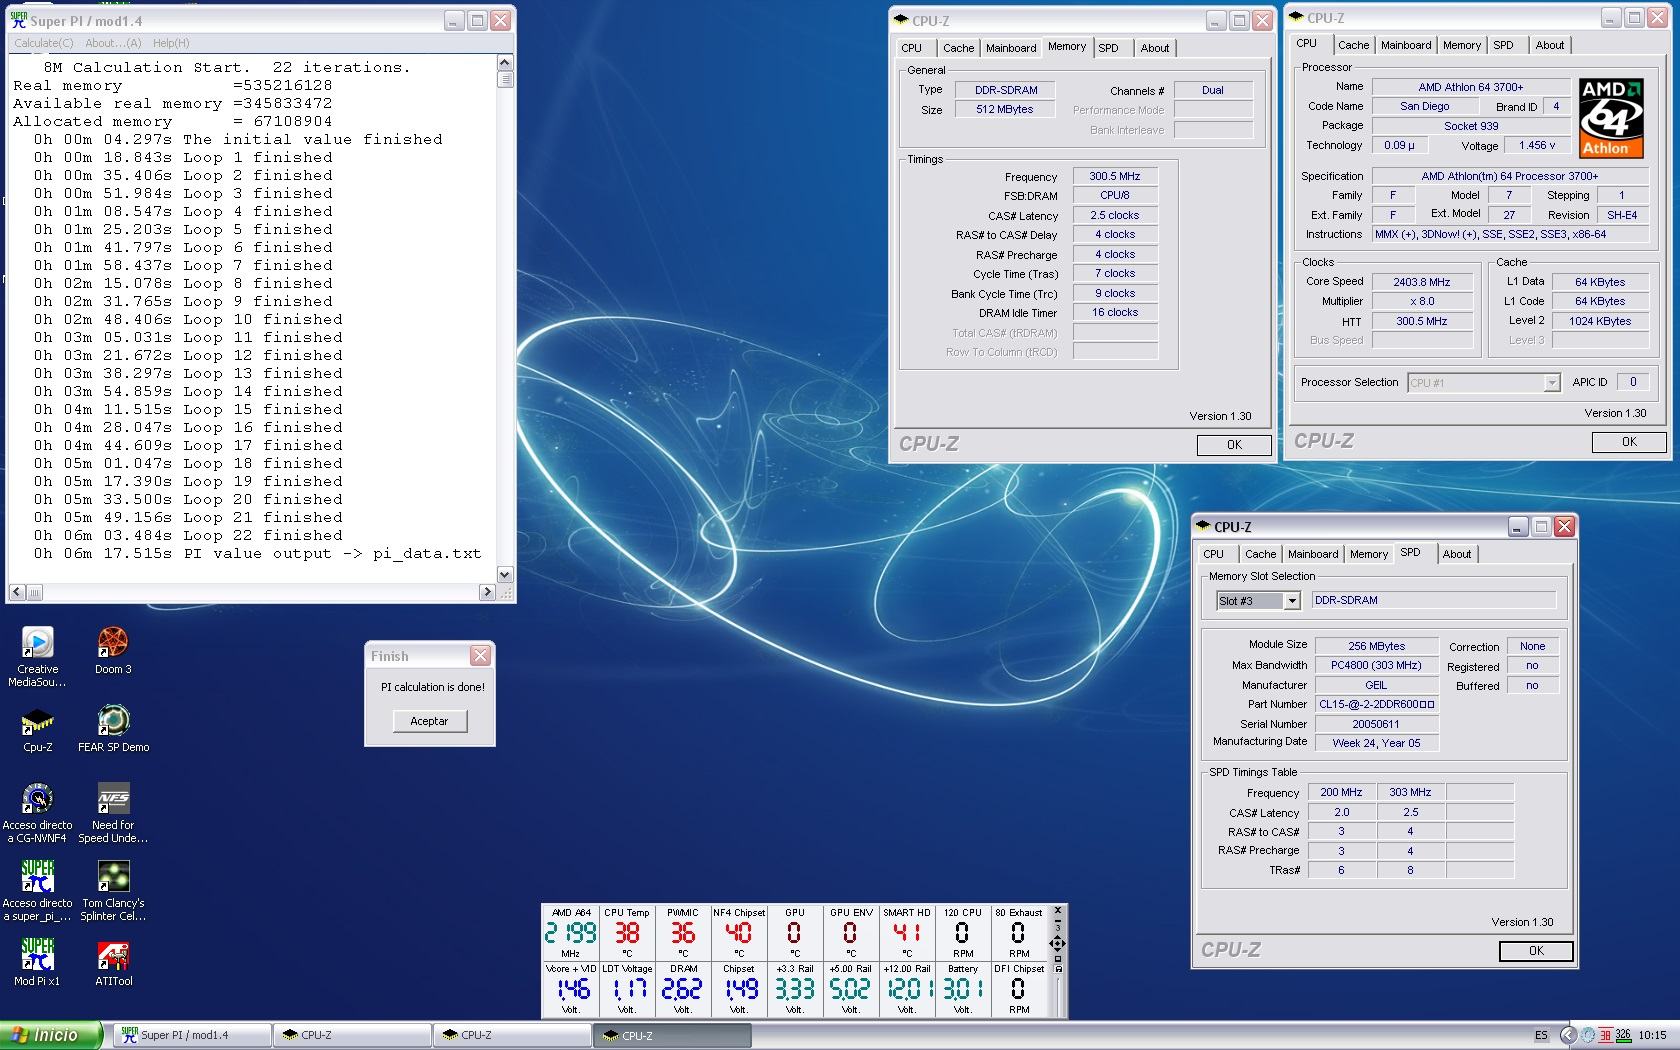Viewport: 1680px width, 1050px height.
Task: Click the Super PI taskbar button
Action: pyautogui.click(x=192, y=1035)
